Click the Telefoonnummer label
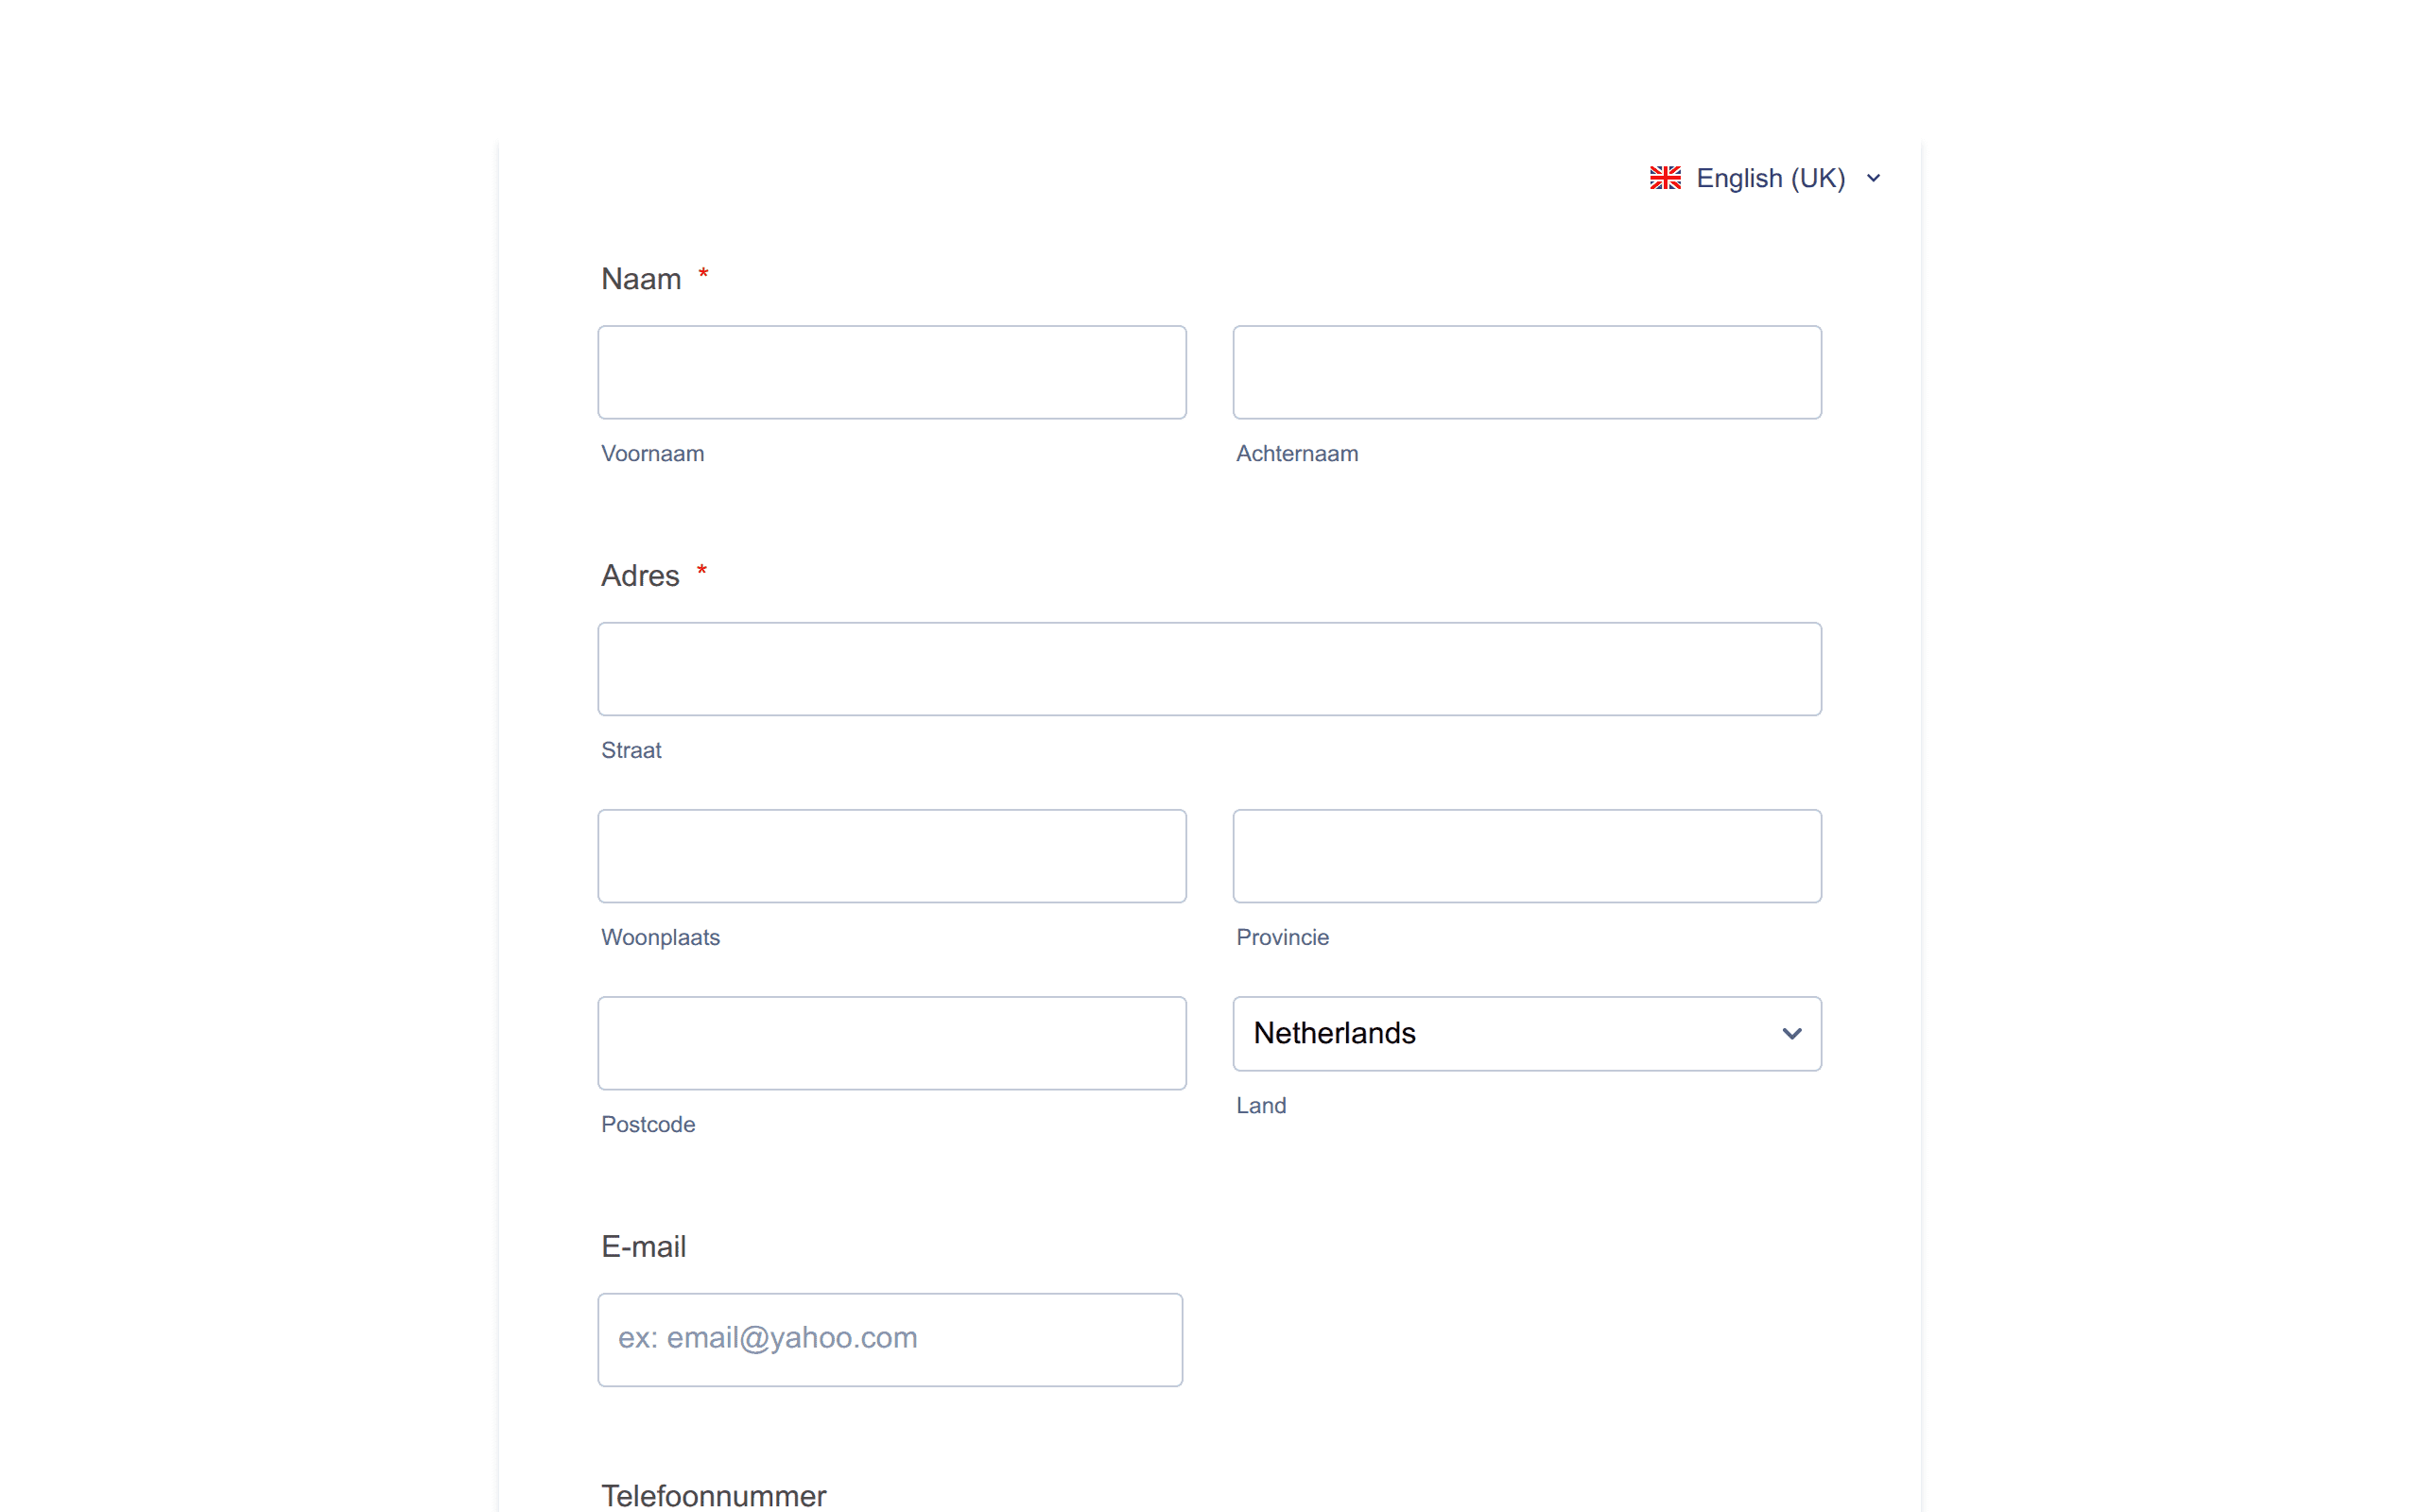Viewport: 2420px width, 1512px height. tap(713, 1495)
